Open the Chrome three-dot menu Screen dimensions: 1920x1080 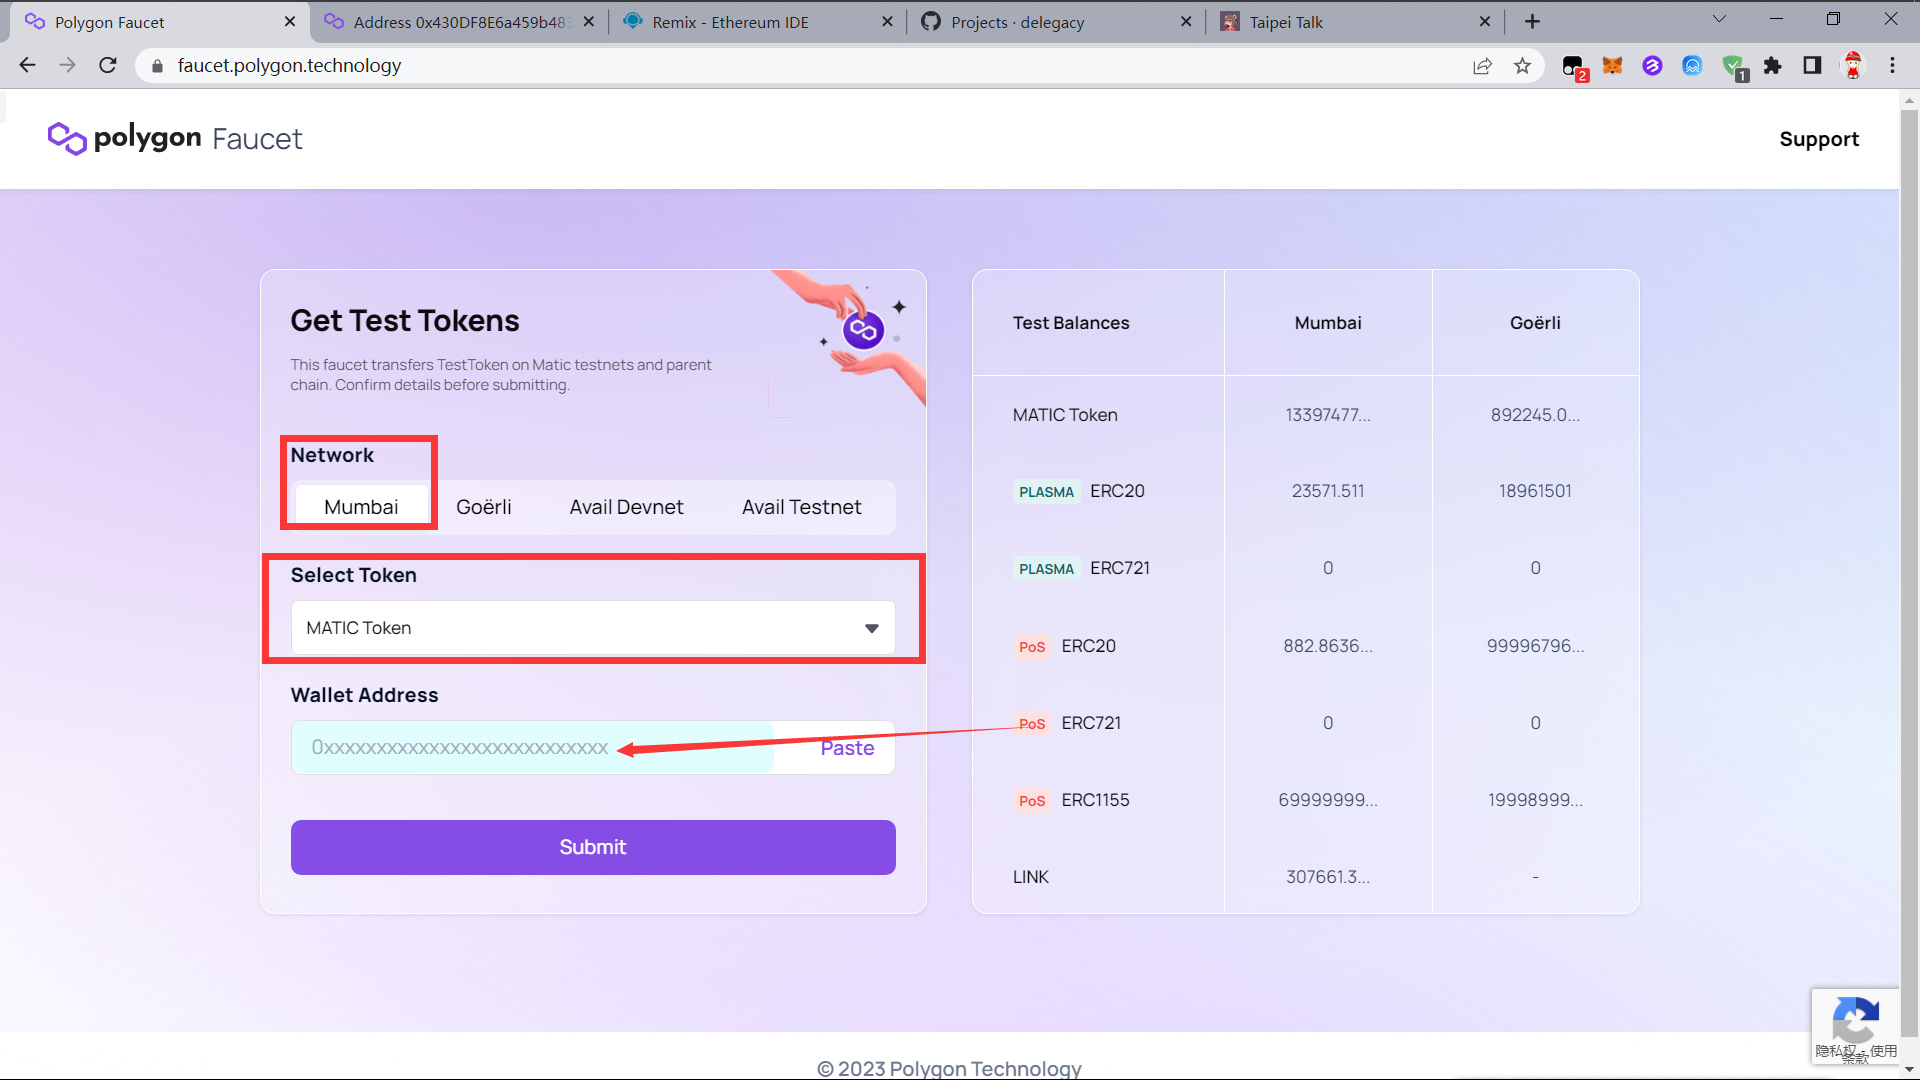click(x=1892, y=66)
